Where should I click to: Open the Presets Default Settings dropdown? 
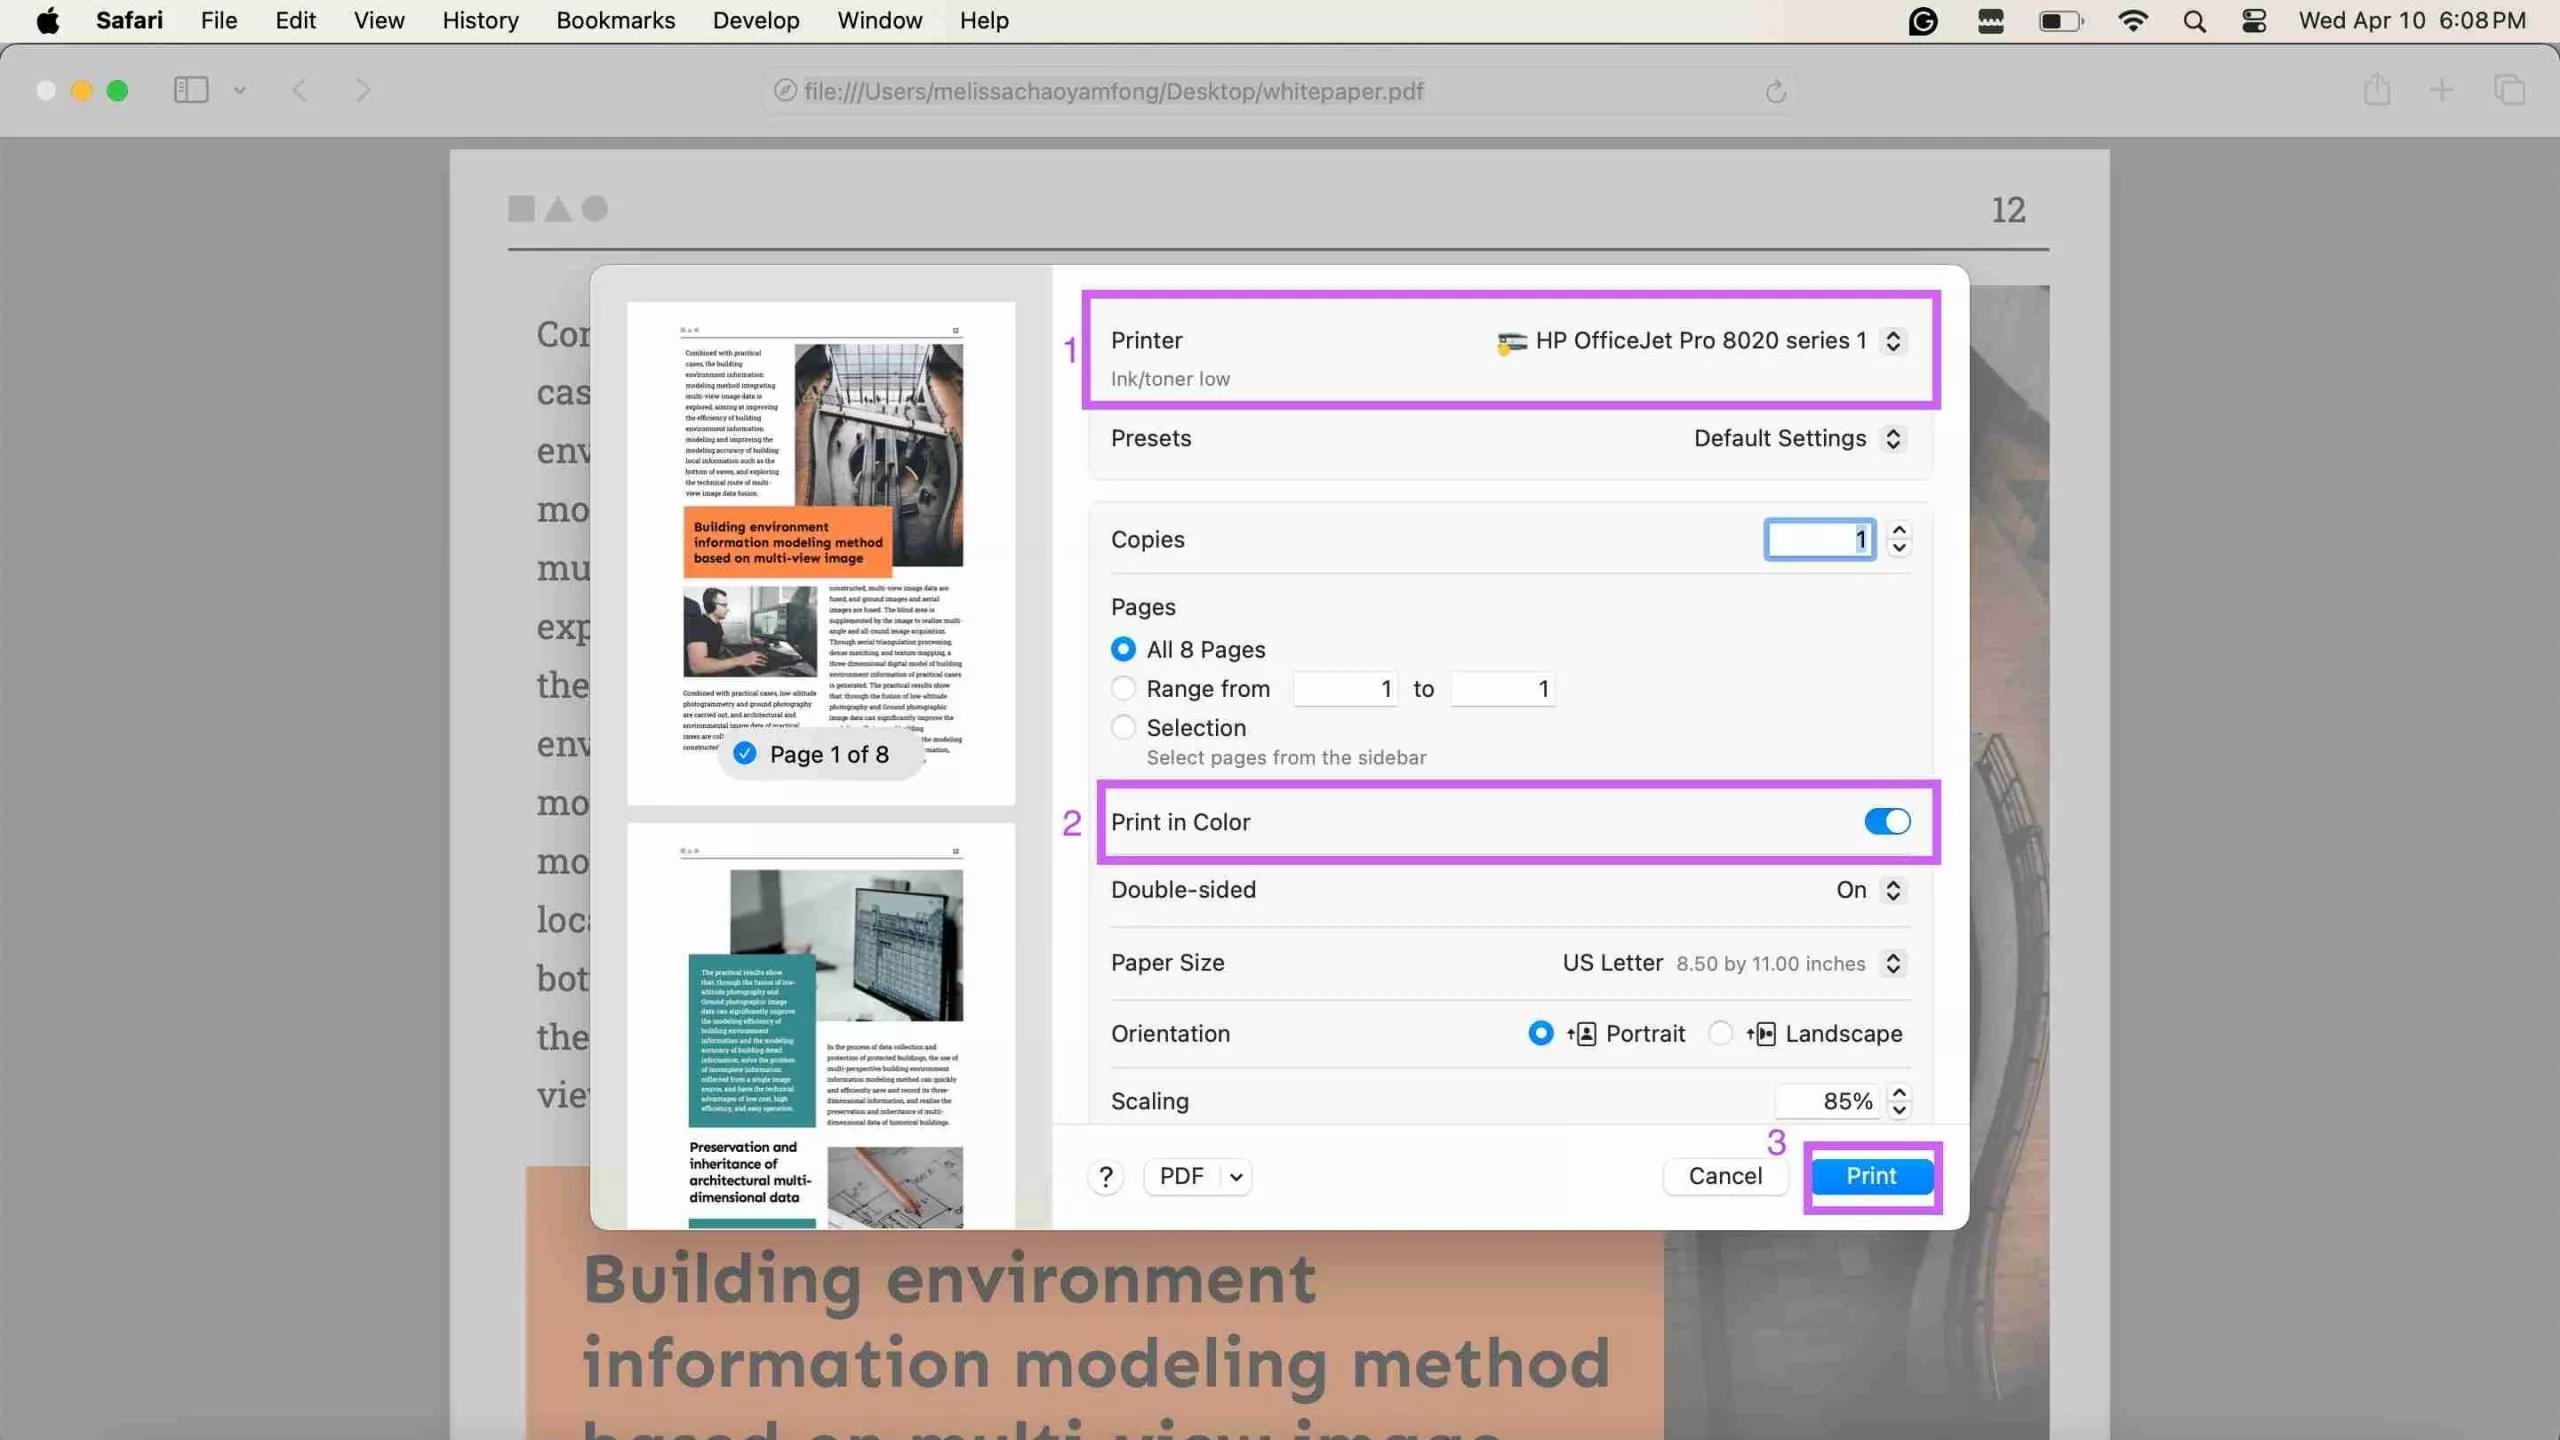coord(1893,438)
